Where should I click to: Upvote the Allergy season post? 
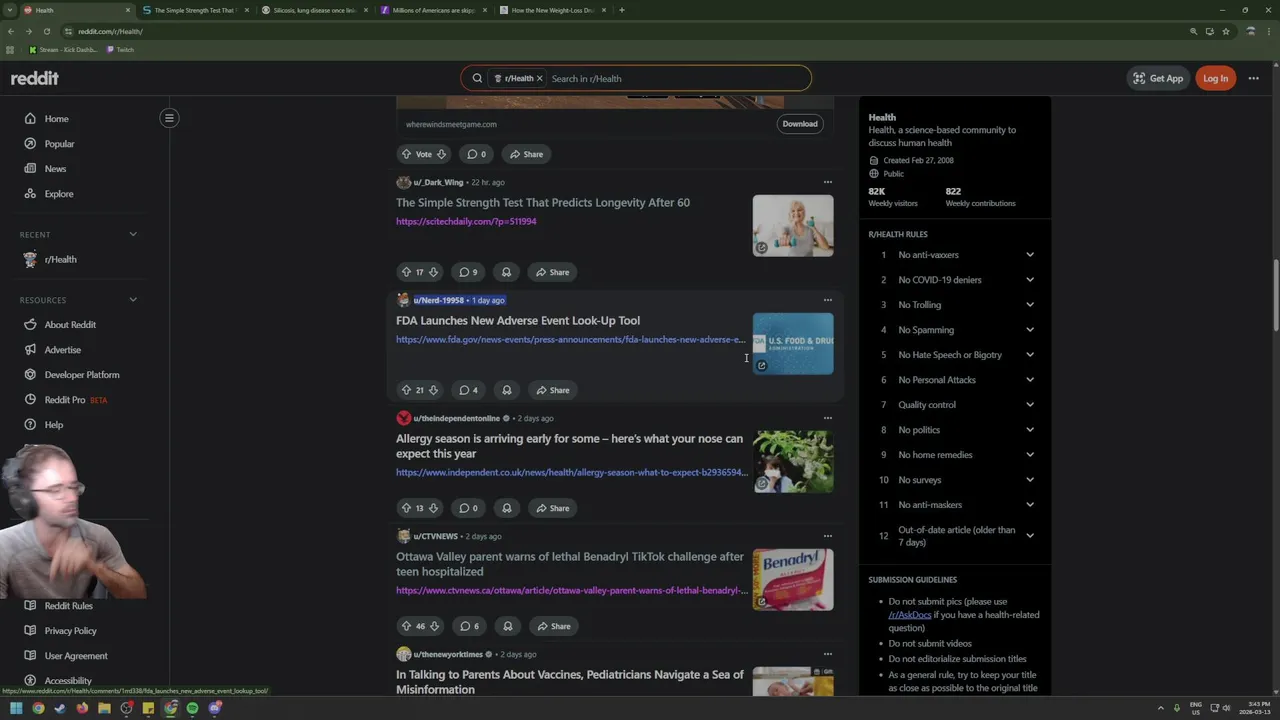[x=406, y=508]
